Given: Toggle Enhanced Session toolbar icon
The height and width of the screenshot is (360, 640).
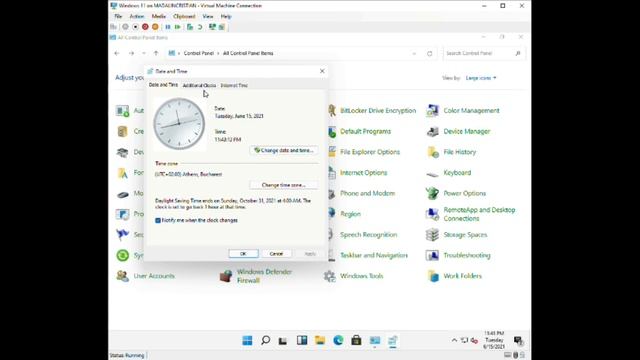Looking at the screenshot, I should click(x=212, y=27).
